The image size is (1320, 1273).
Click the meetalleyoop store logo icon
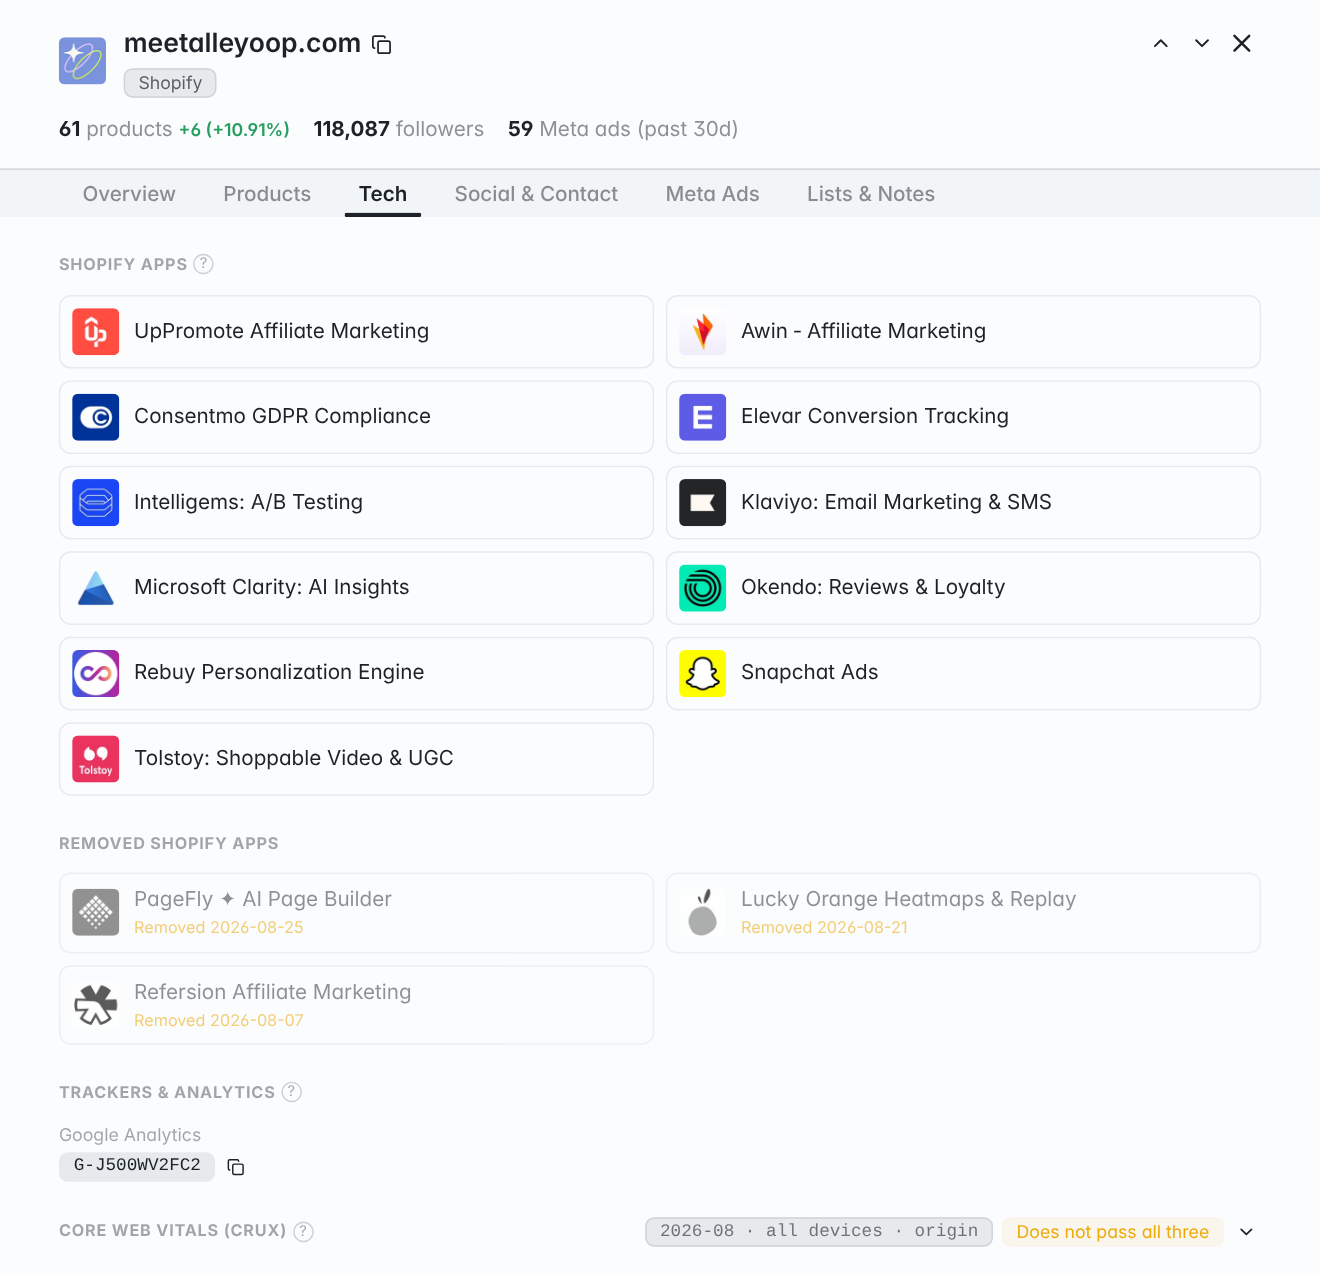[x=82, y=61]
